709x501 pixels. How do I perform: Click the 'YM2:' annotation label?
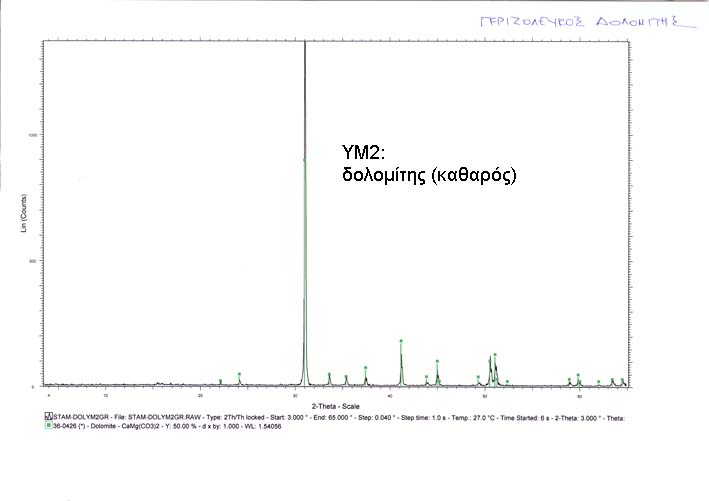(357, 153)
